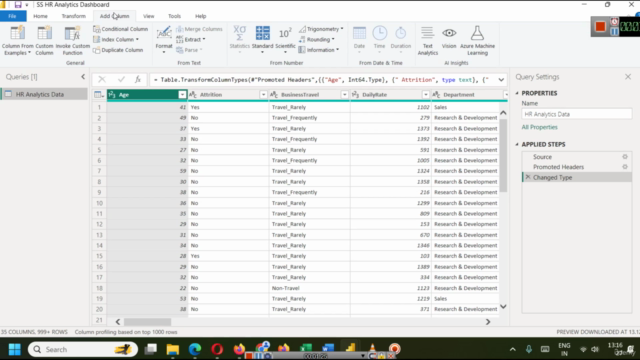This screenshot has width=640, height=360.
Task: Open Vision AI insight
Action: (449, 38)
